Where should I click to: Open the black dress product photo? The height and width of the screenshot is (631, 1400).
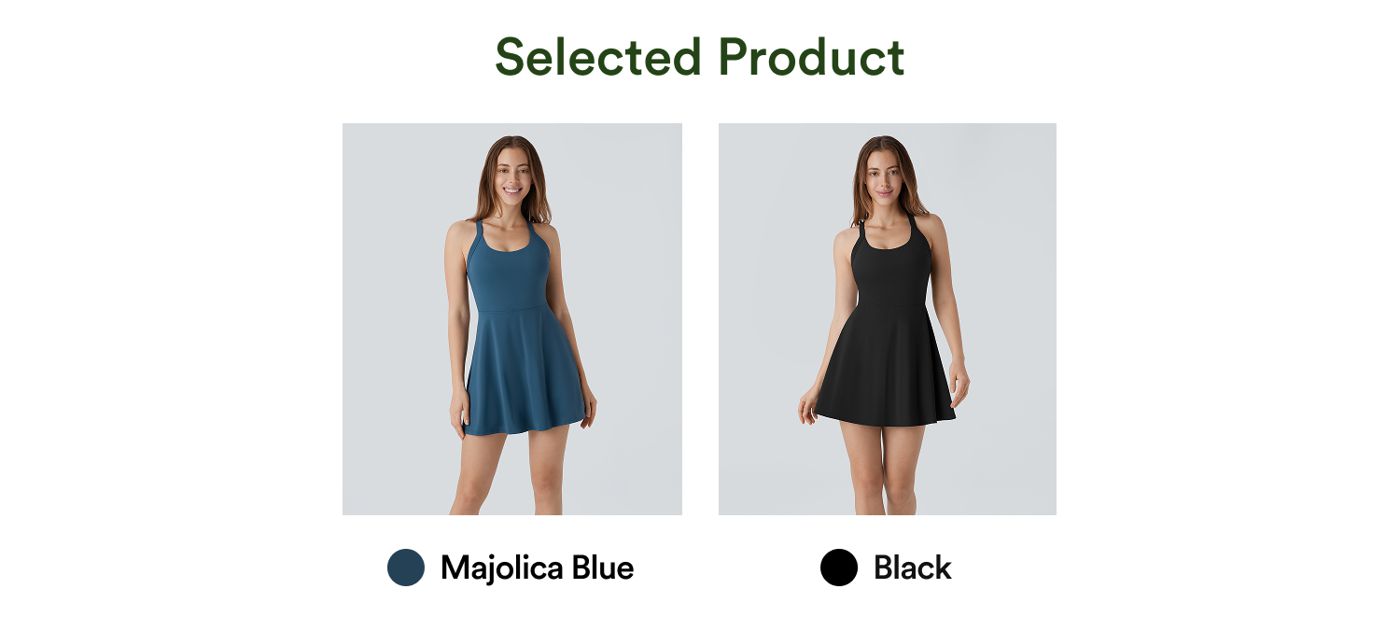(x=887, y=319)
